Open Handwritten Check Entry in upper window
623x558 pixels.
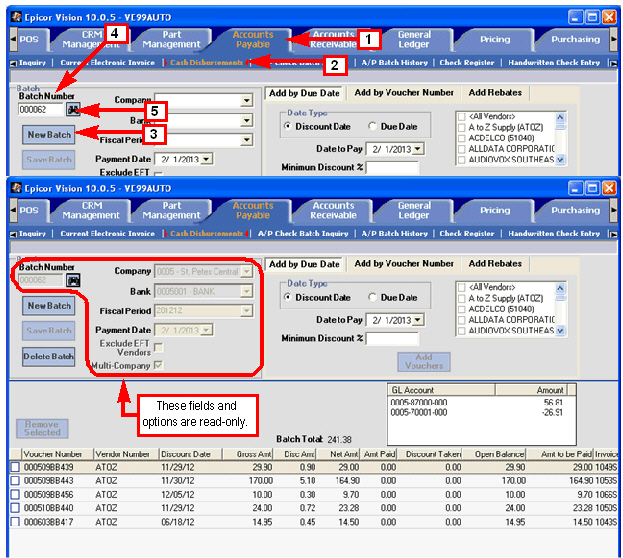554,63
